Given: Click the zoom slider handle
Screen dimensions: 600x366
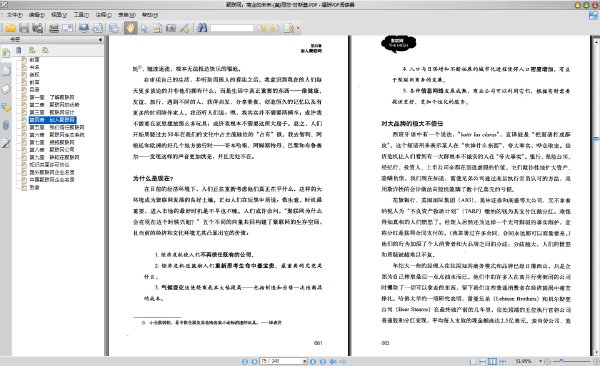Looking at the screenshot, I should click(x=561, y=361).
